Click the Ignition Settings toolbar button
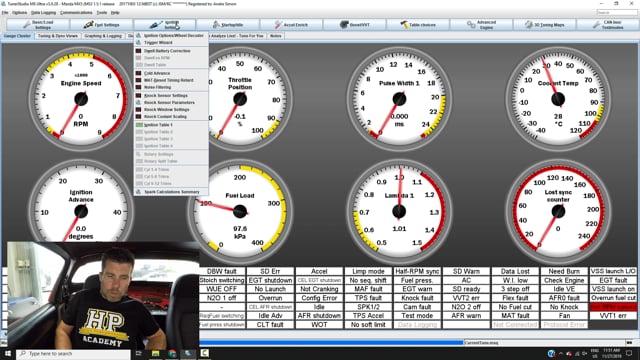 [165, 24]
